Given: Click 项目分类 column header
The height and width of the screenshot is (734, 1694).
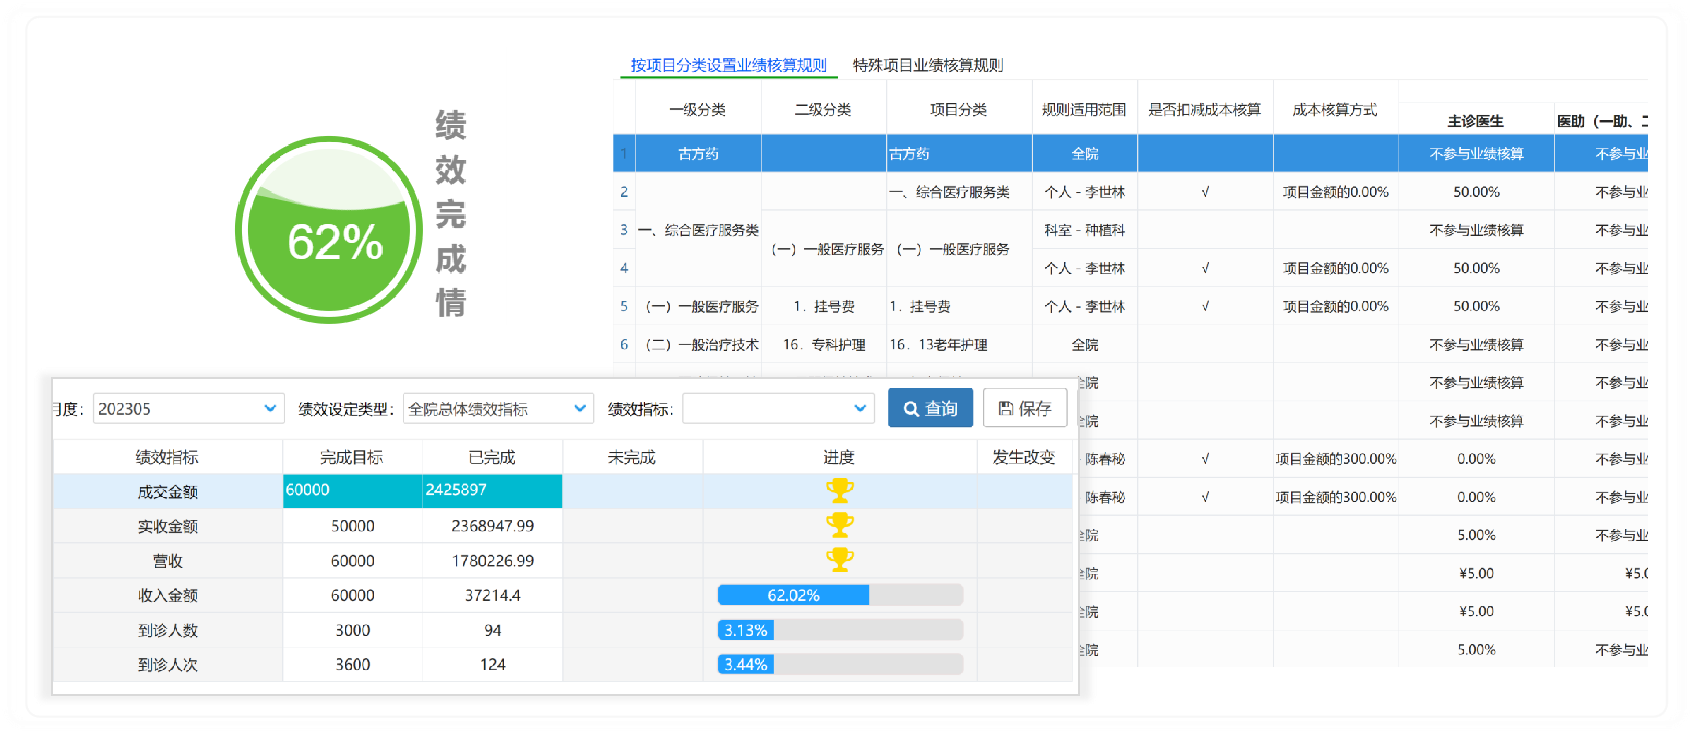Looking at the screenshot, I should [958, 109].
